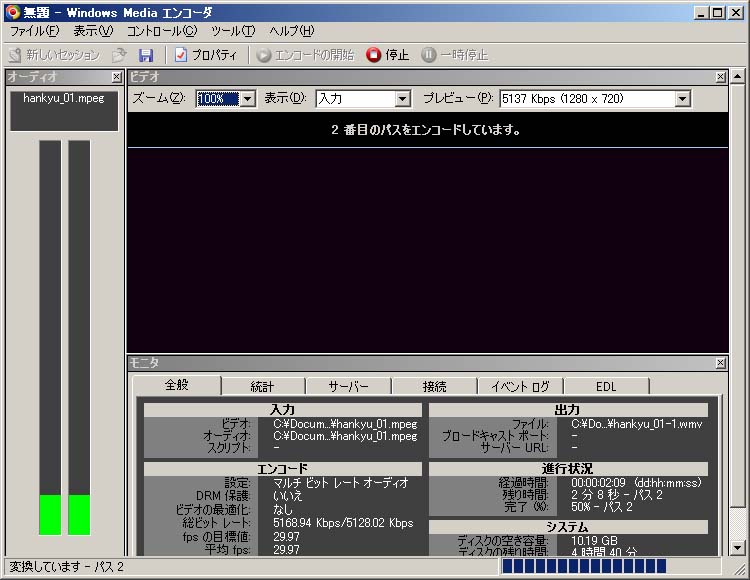Close the Windows Media Encoder window
The height and width of the screenshot is (580, 750).
point(736,13)
